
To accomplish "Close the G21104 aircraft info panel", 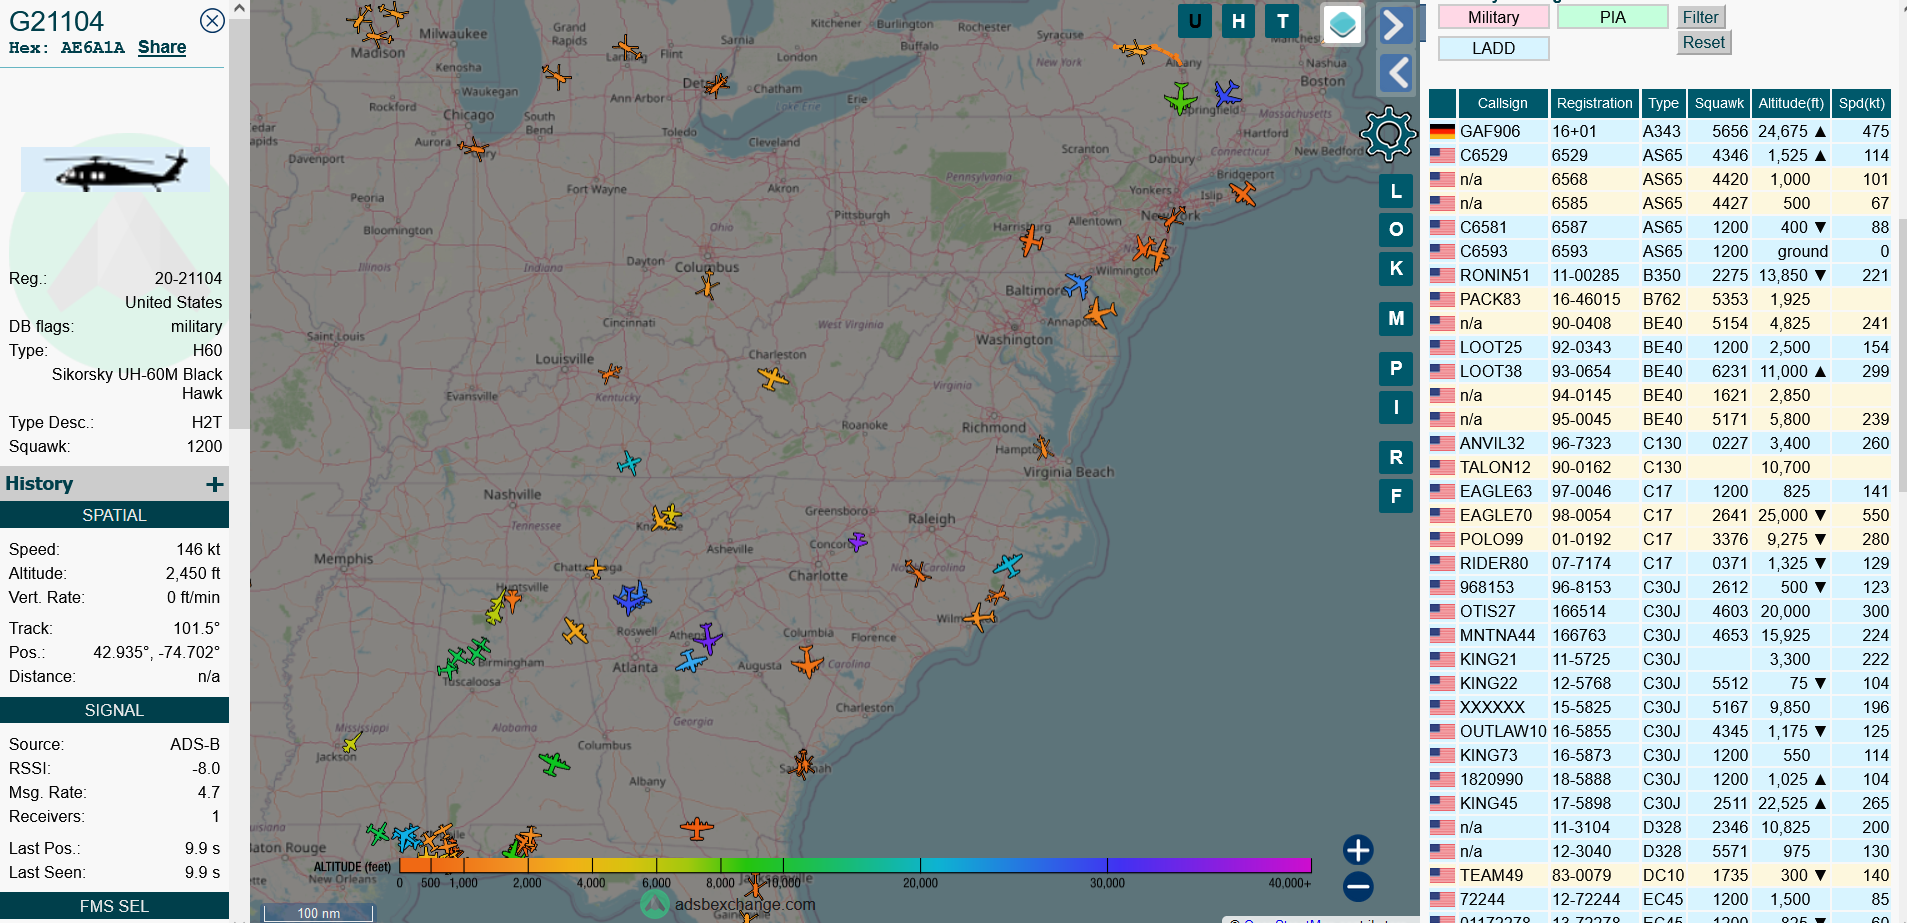I will [x=212, y=21].
